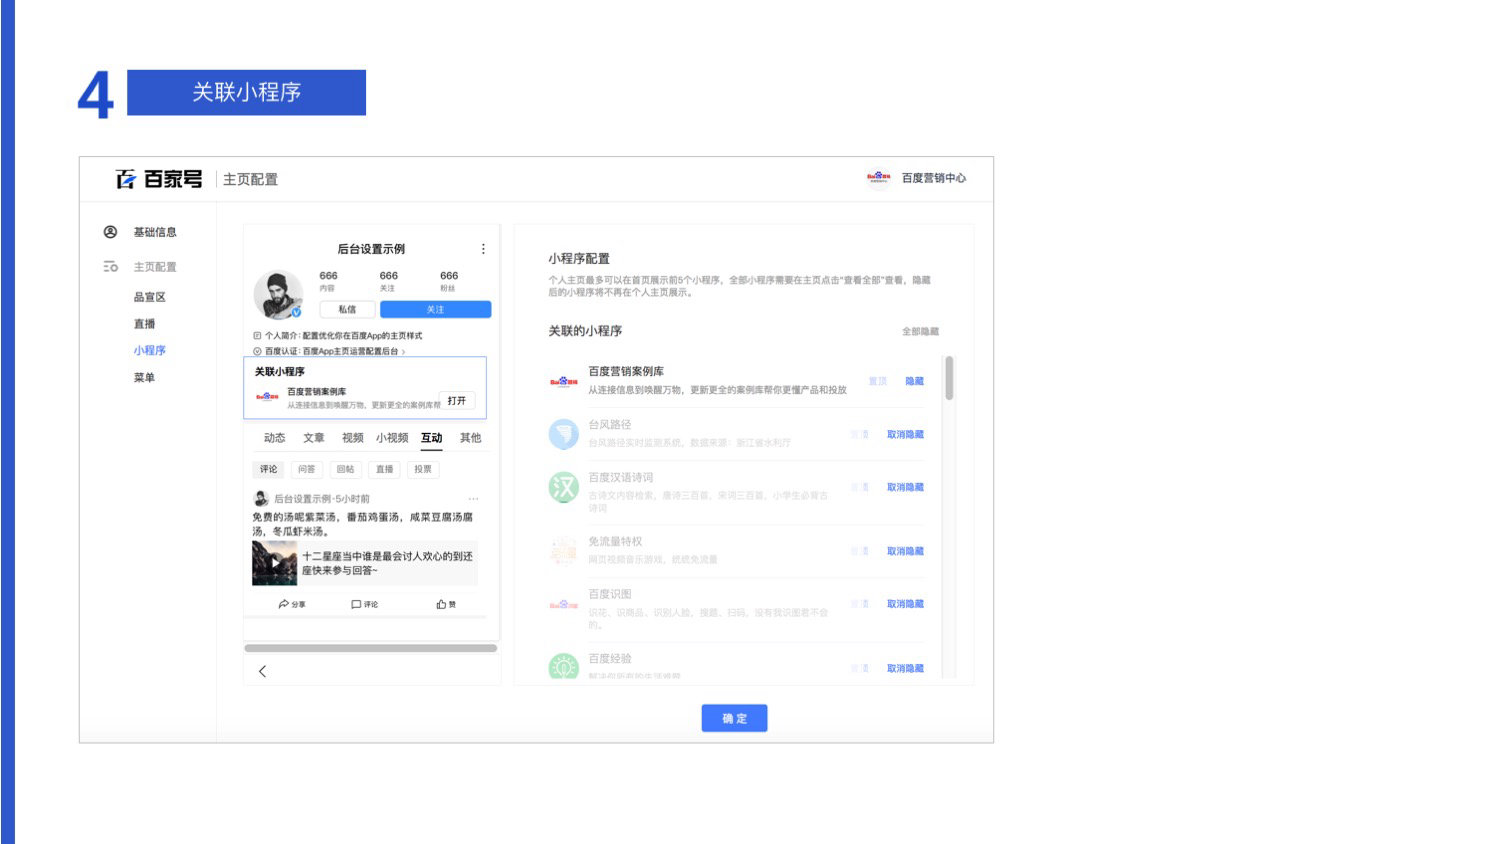Select 主页配置 in the sidebar

pos(155,267)
